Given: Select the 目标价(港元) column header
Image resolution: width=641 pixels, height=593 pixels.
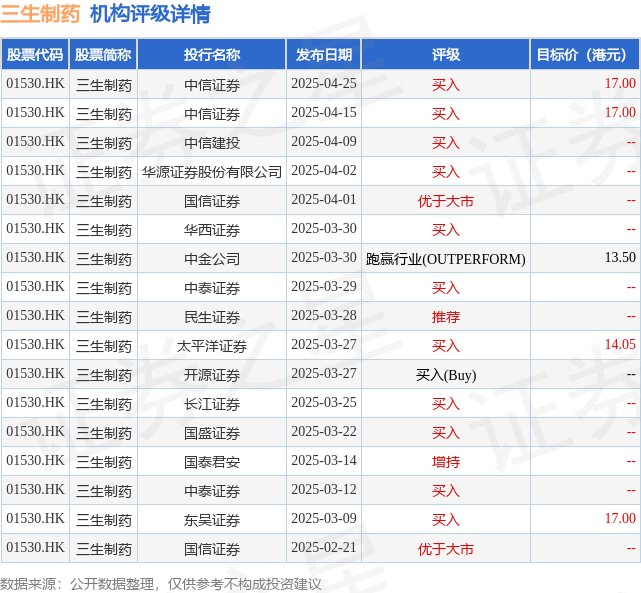Looking at the screenshot, I should tap(585, 55).
